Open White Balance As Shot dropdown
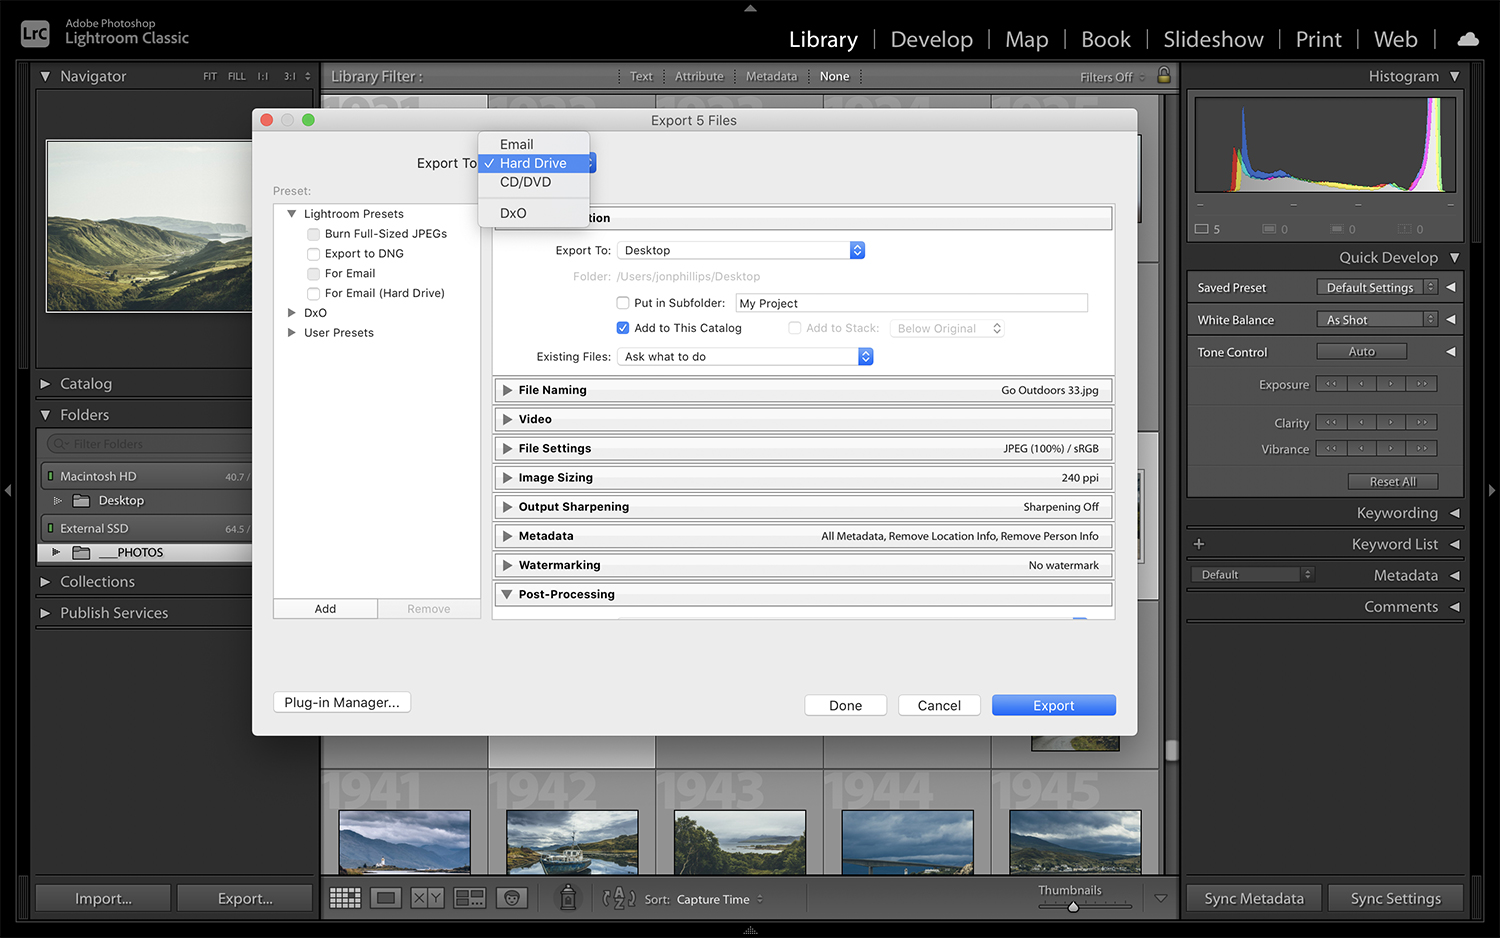 1377,319
